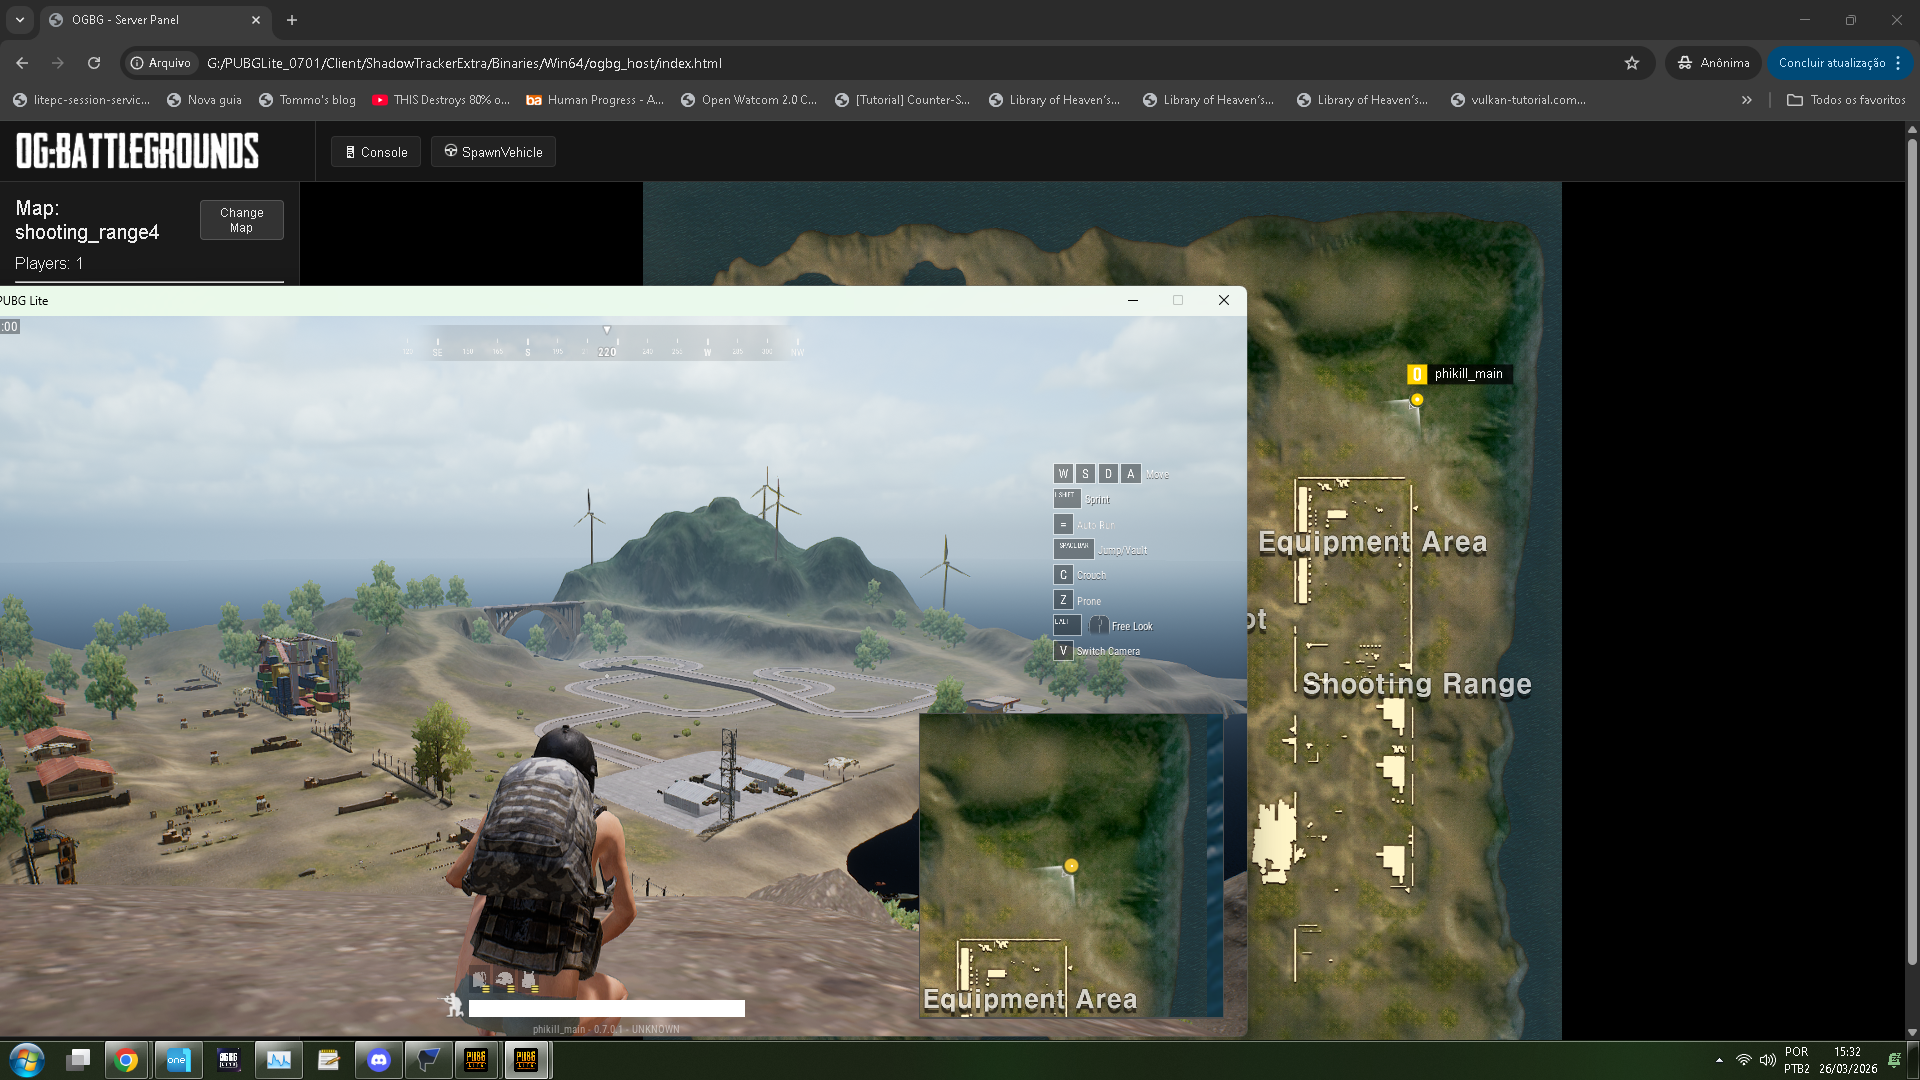1920x1080 pixels.
Task: Open THIS Destroys 80% YouTube bookmark
Action: tap(441, 100)
